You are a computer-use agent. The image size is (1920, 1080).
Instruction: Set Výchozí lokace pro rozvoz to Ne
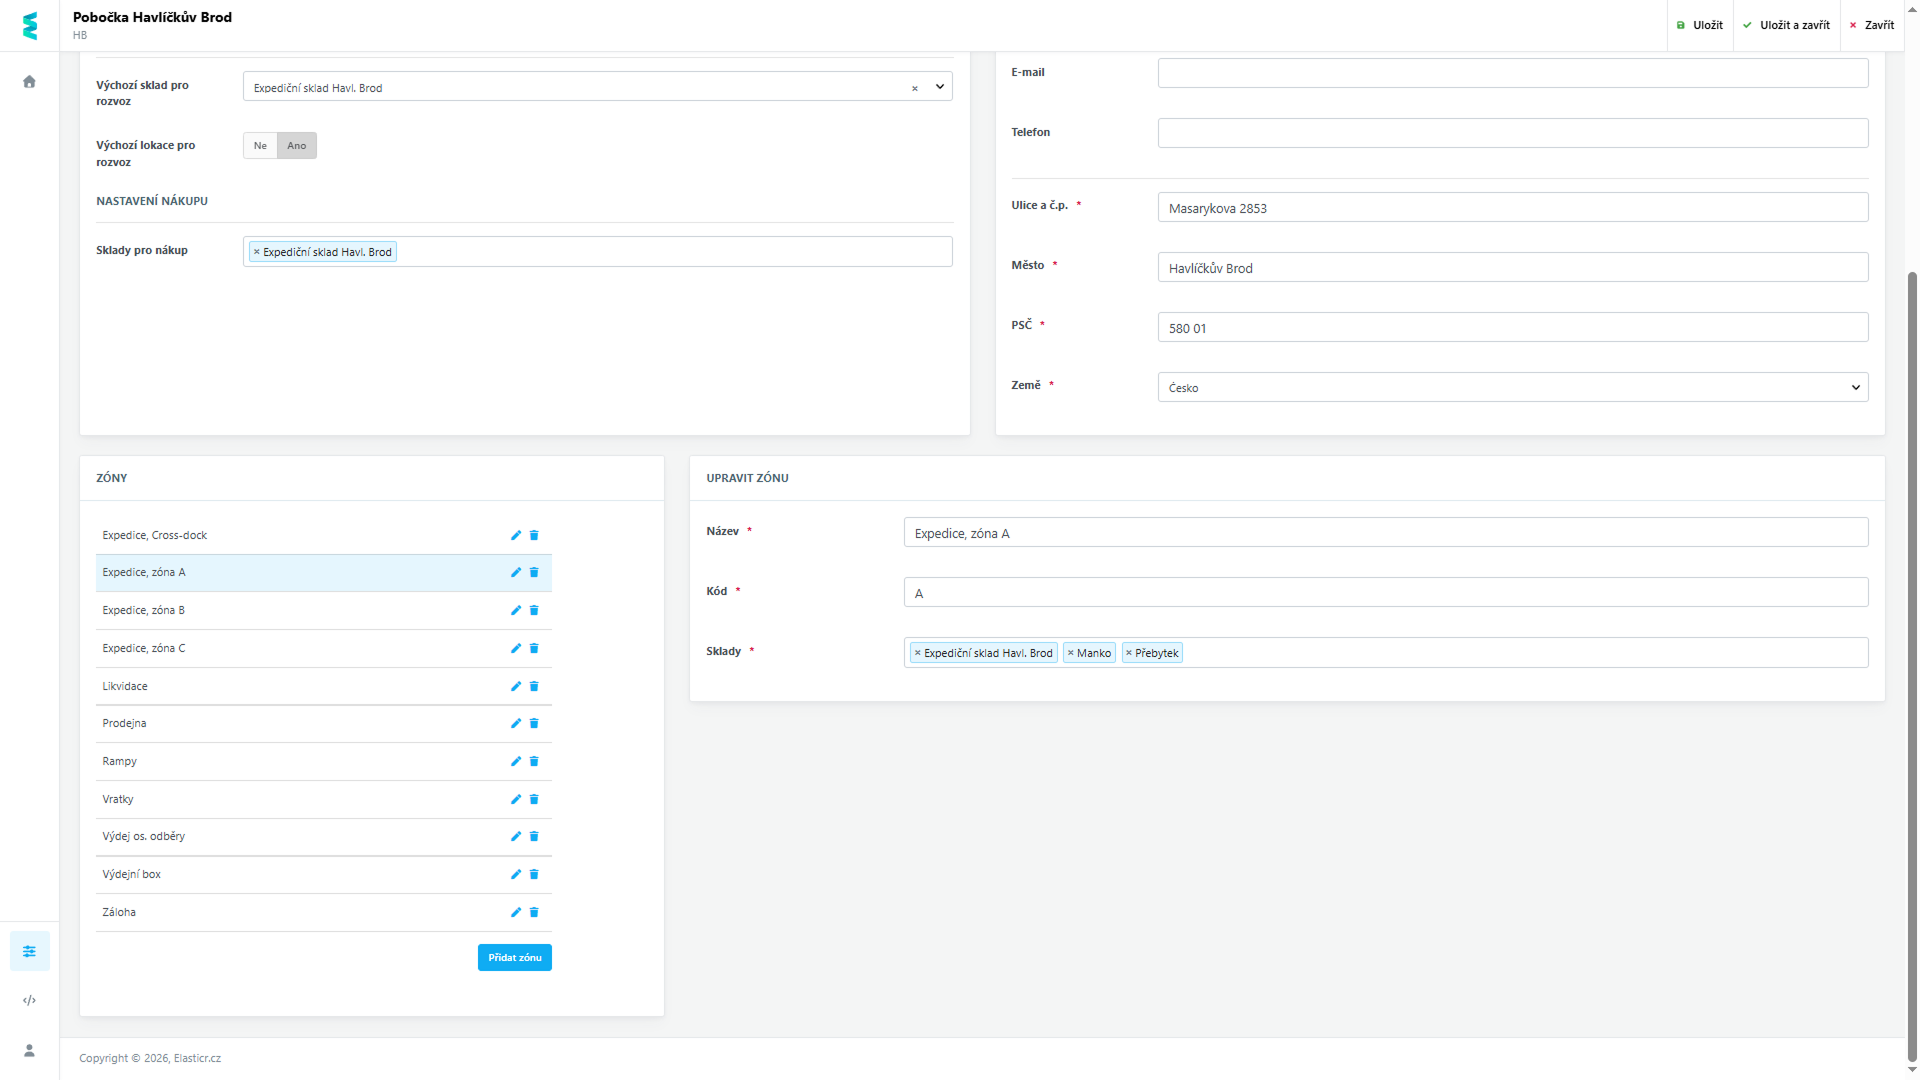click(x=260, y=146)
